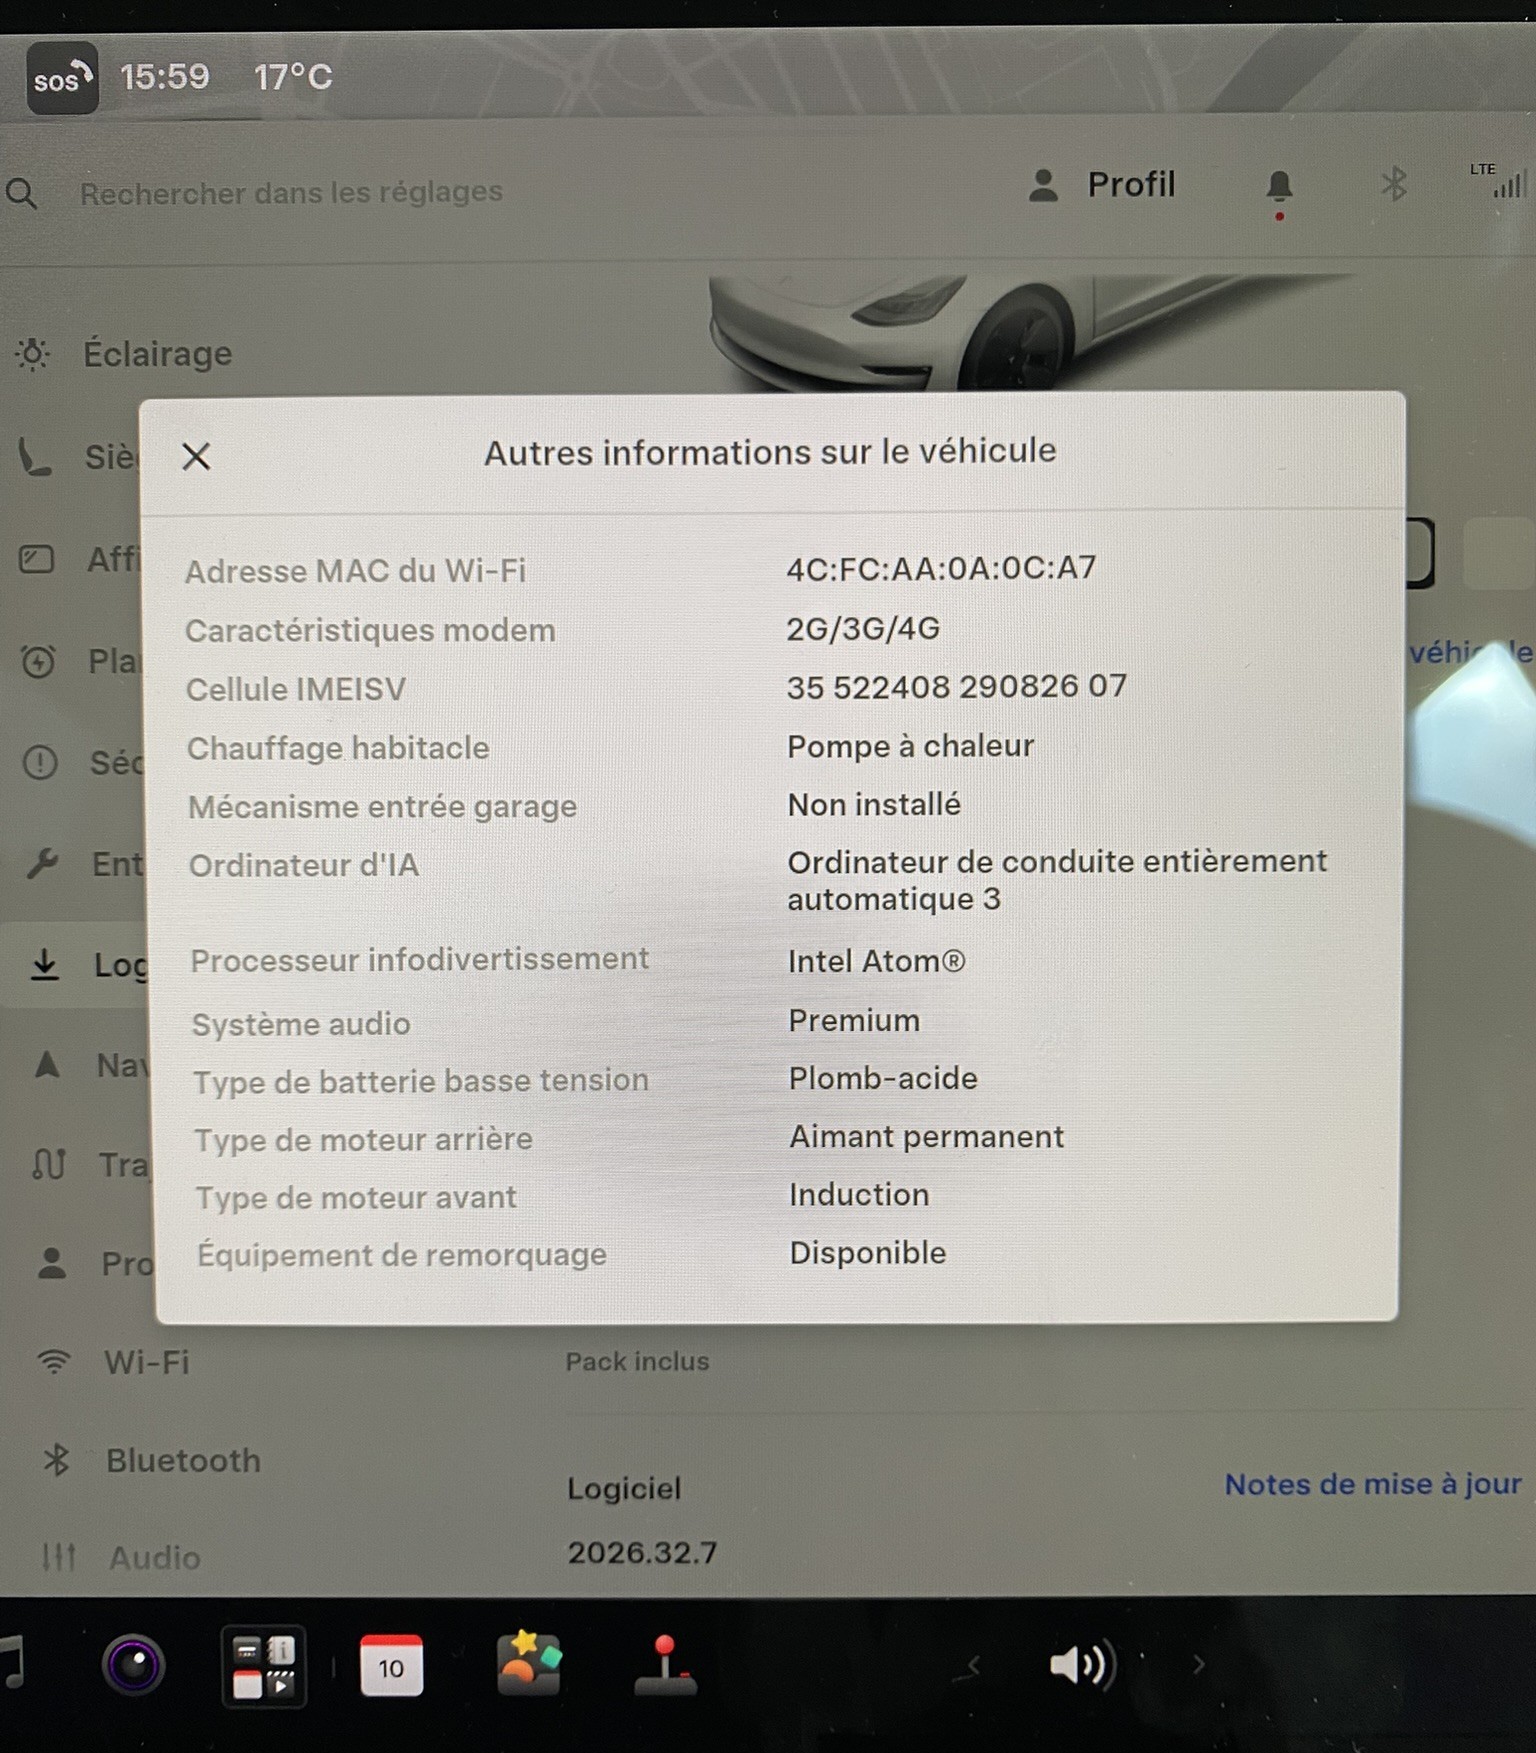The height and width of the screenshot is (1753, 1536).
Task: Select the display icon in sidebar
Action: coord(37,558)
